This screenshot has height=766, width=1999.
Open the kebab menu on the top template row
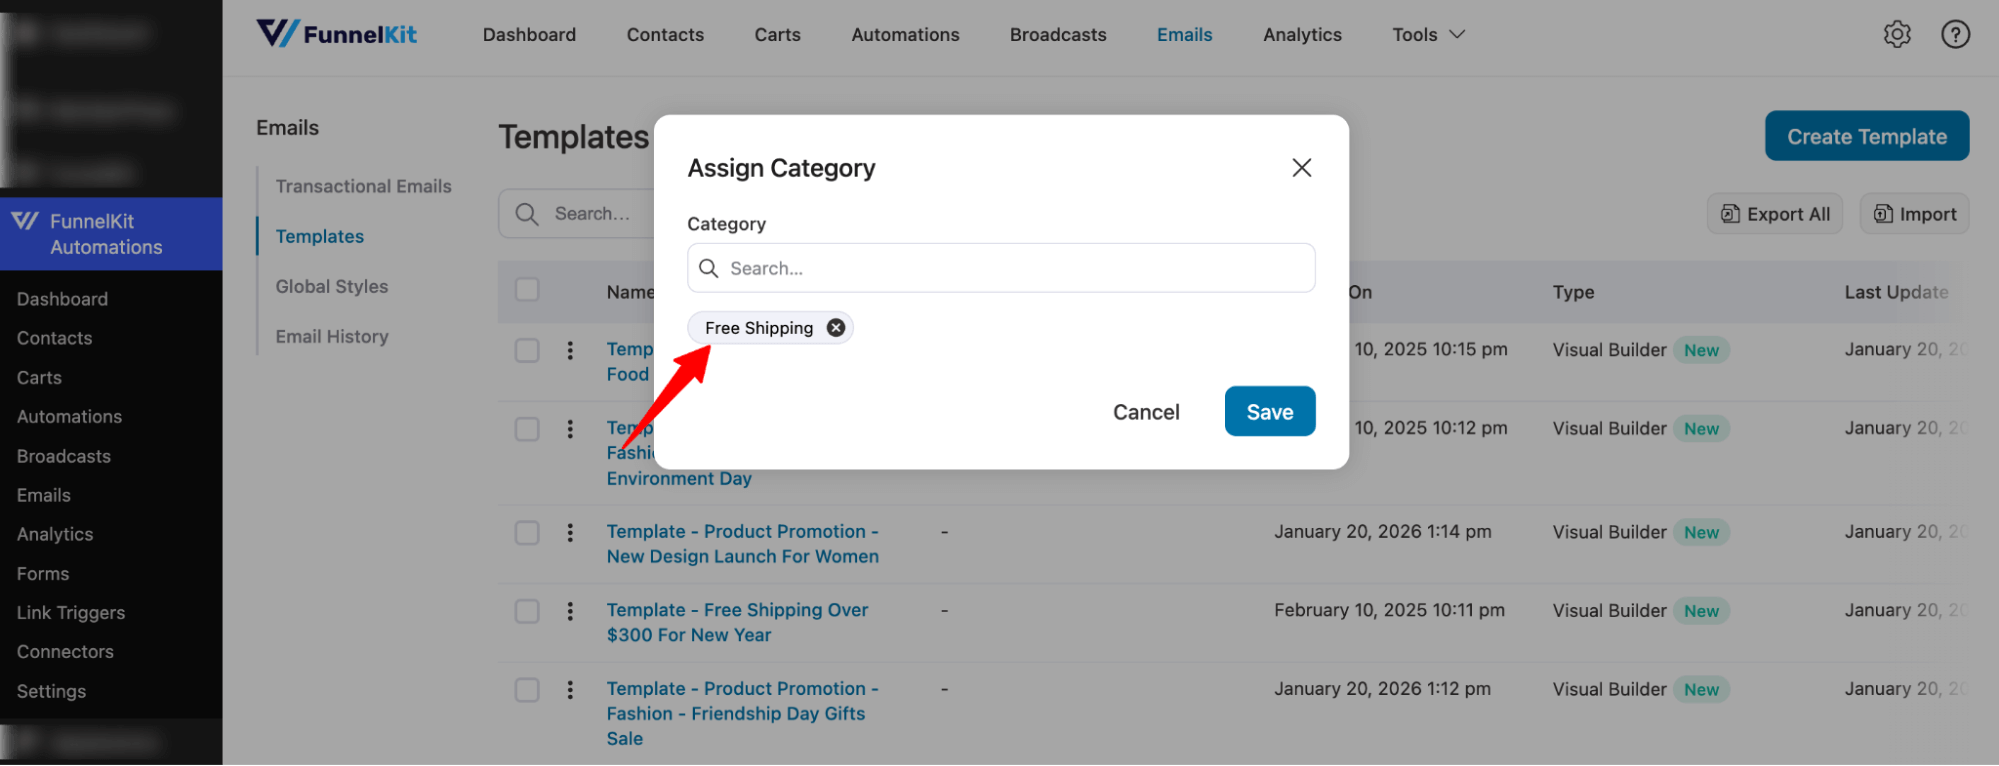[570, 350]
